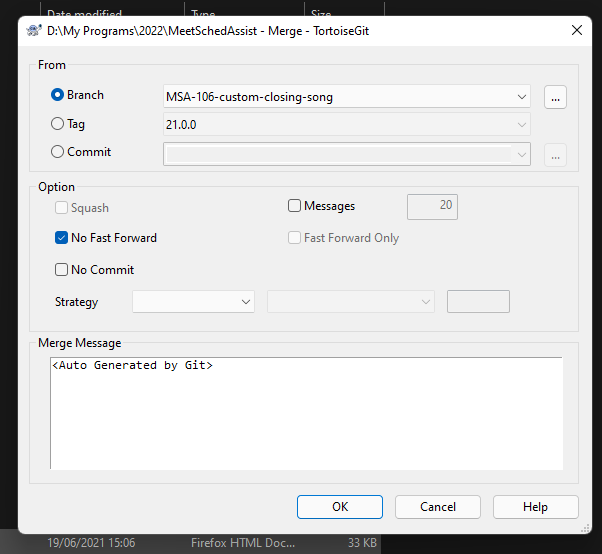Select the Tag radio button
The image size is (602, 554).
click(57, 124)
